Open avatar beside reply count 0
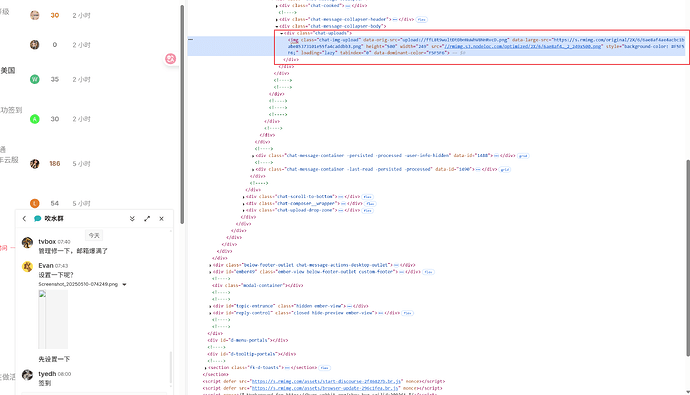Screen dimensions: 690x395 click(x=35, y=44)
